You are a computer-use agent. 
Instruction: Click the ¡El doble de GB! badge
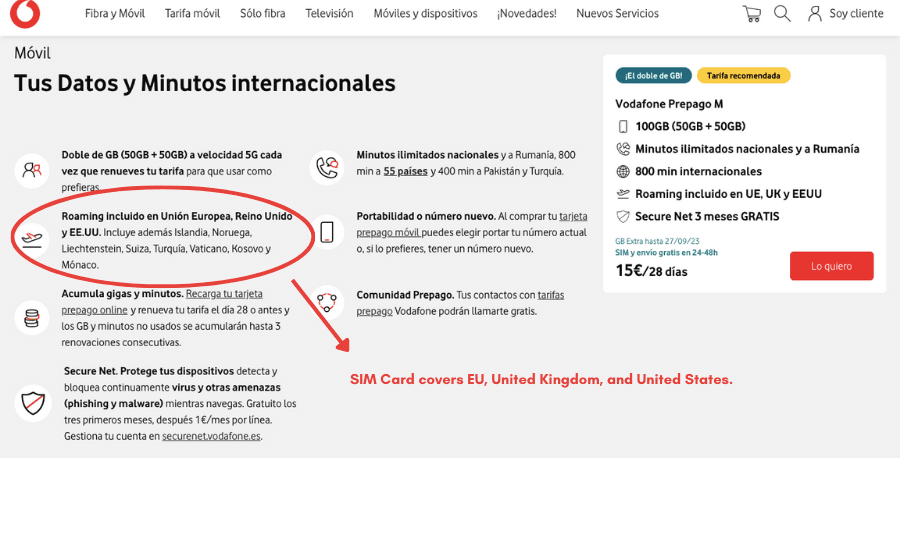[654, 76]
